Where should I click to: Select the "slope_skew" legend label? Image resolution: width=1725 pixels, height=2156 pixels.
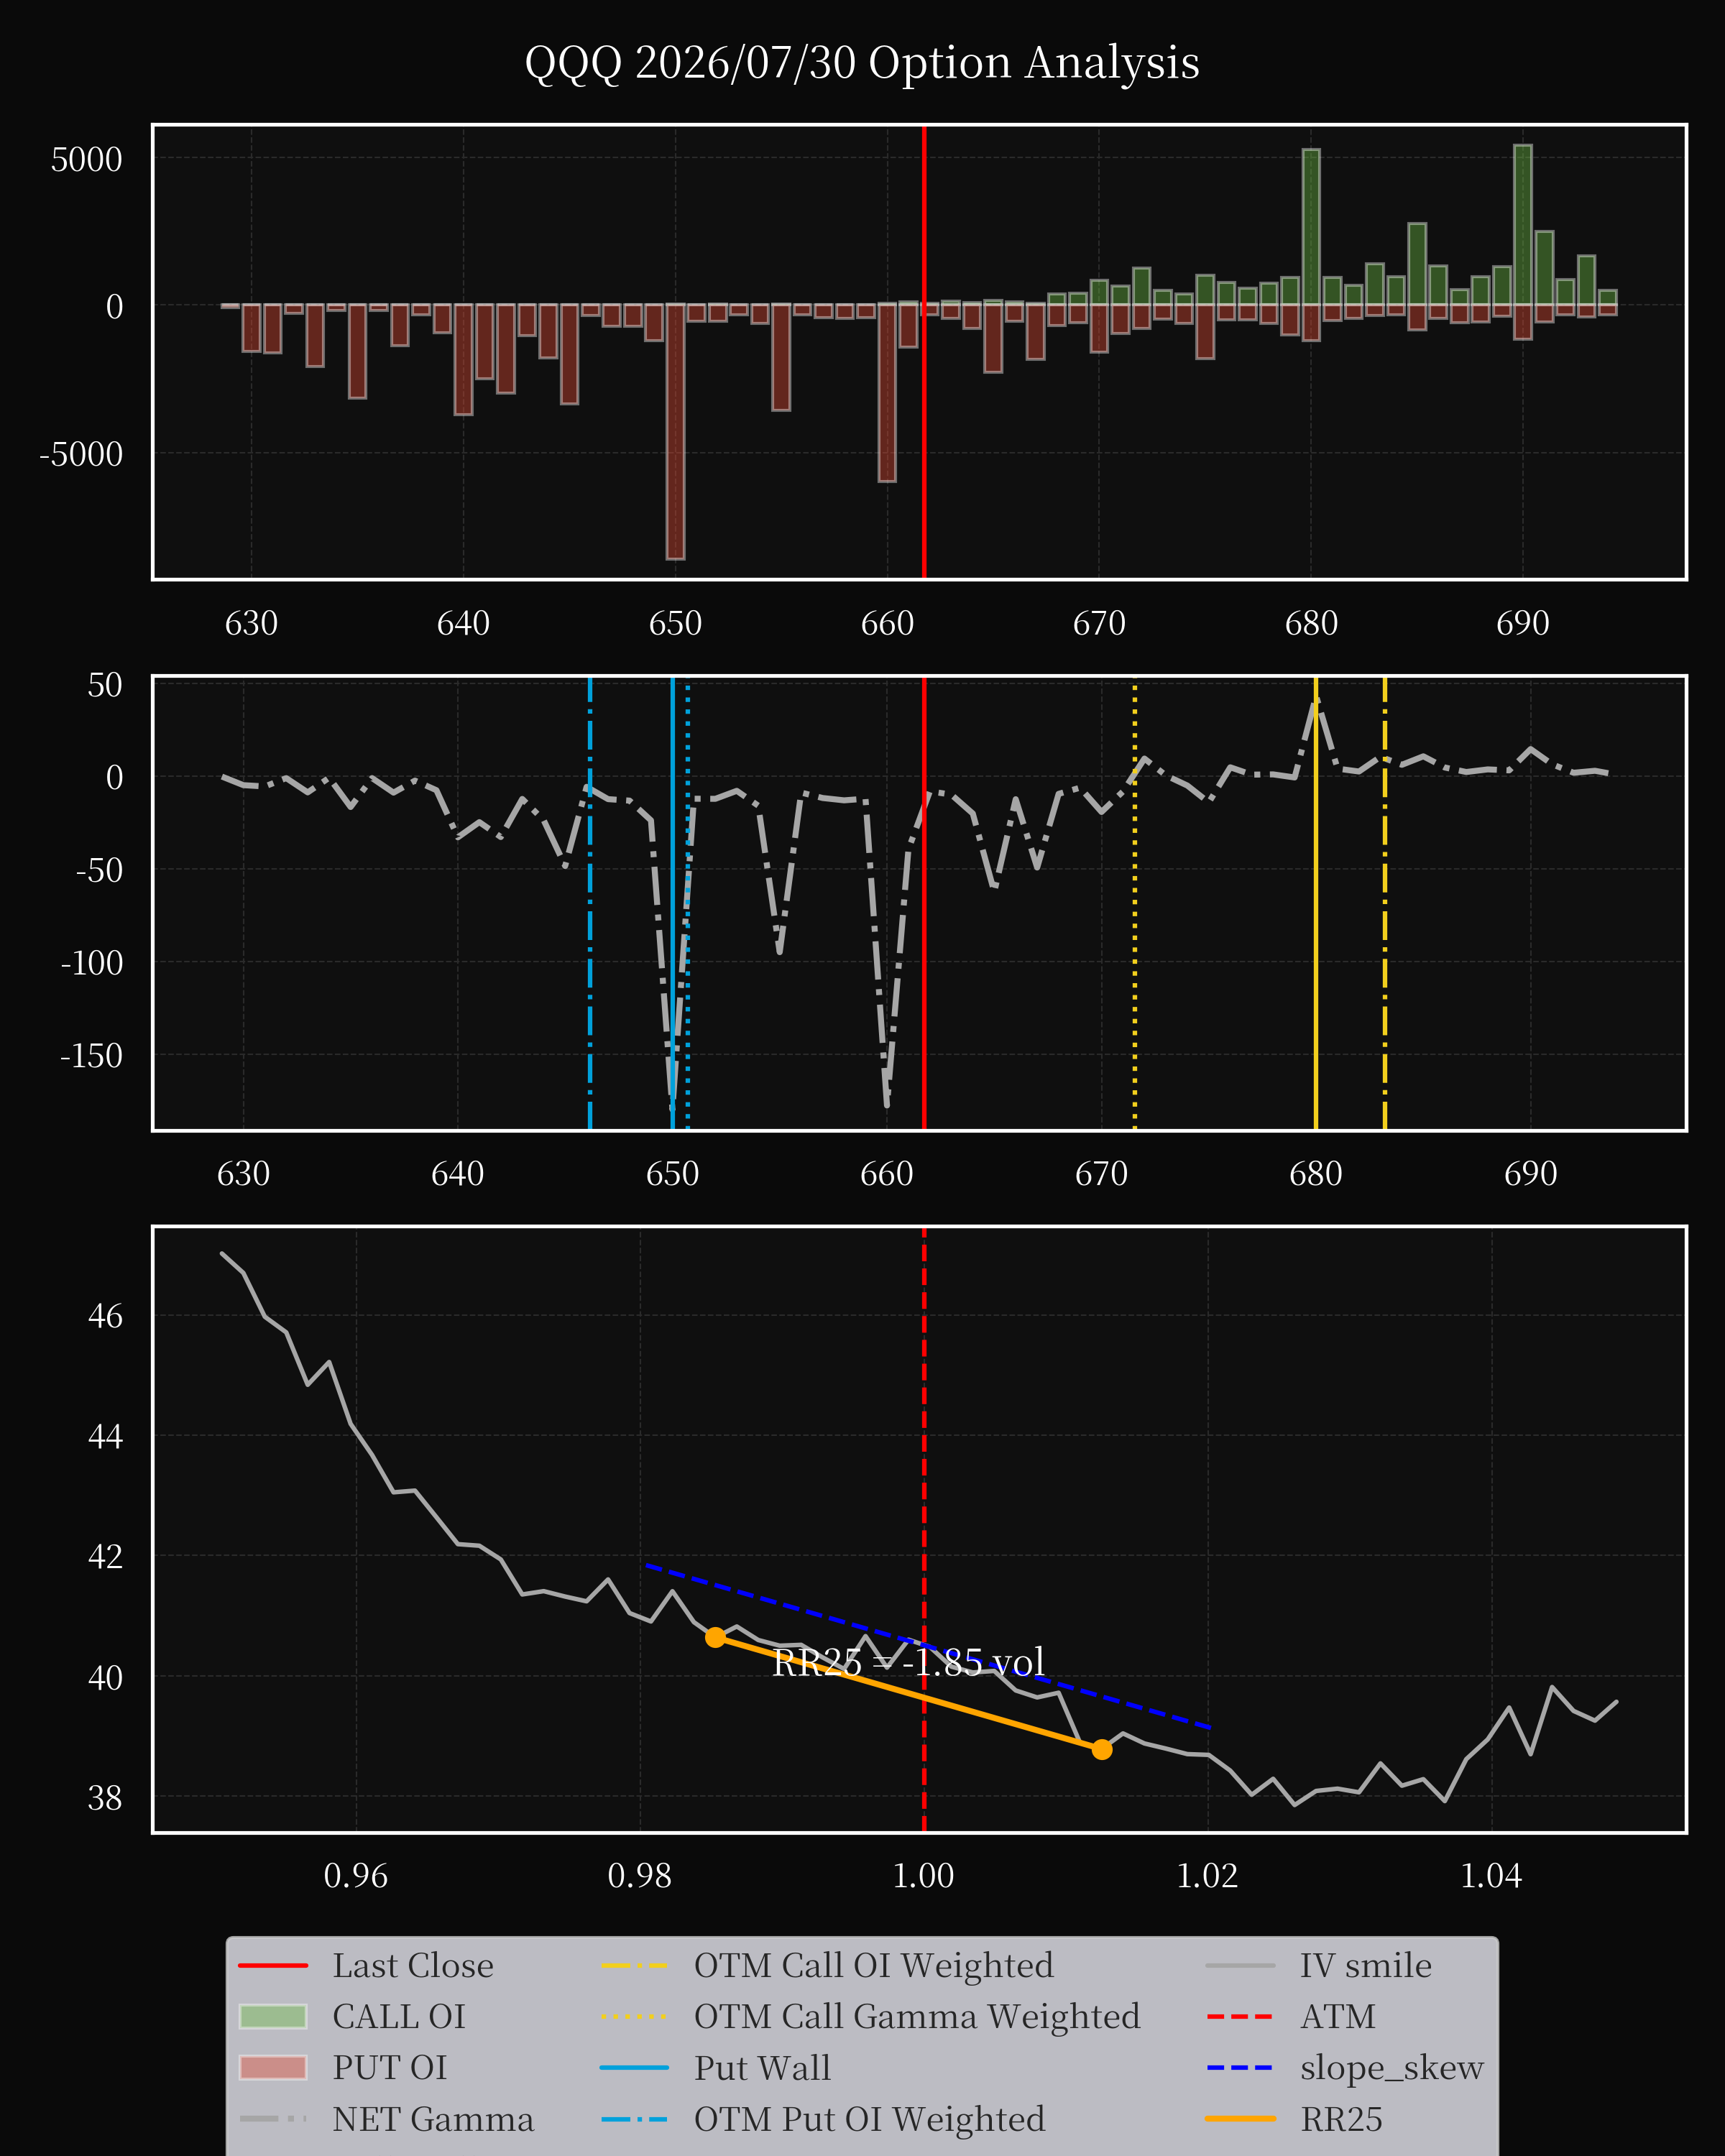click(1392, 2067)
